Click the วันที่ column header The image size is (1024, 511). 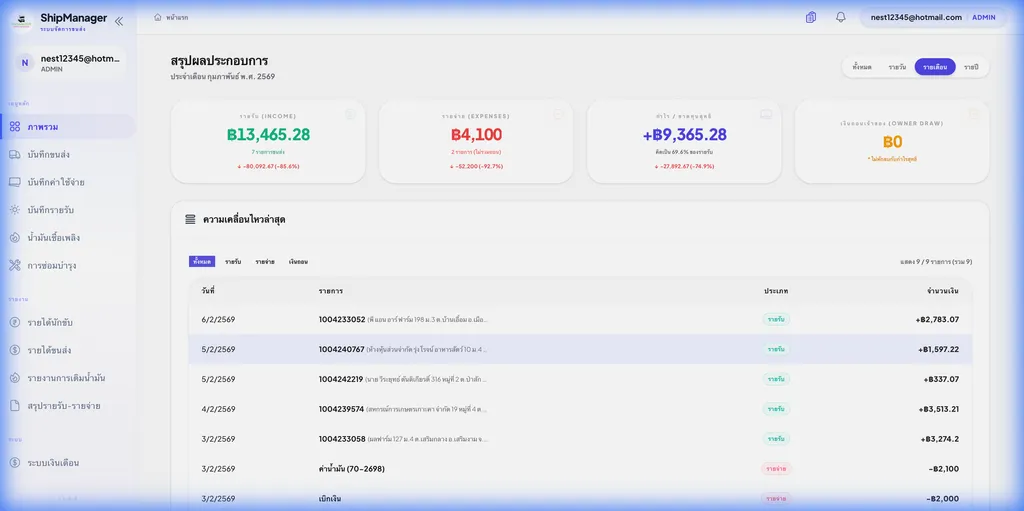(208, 291)
